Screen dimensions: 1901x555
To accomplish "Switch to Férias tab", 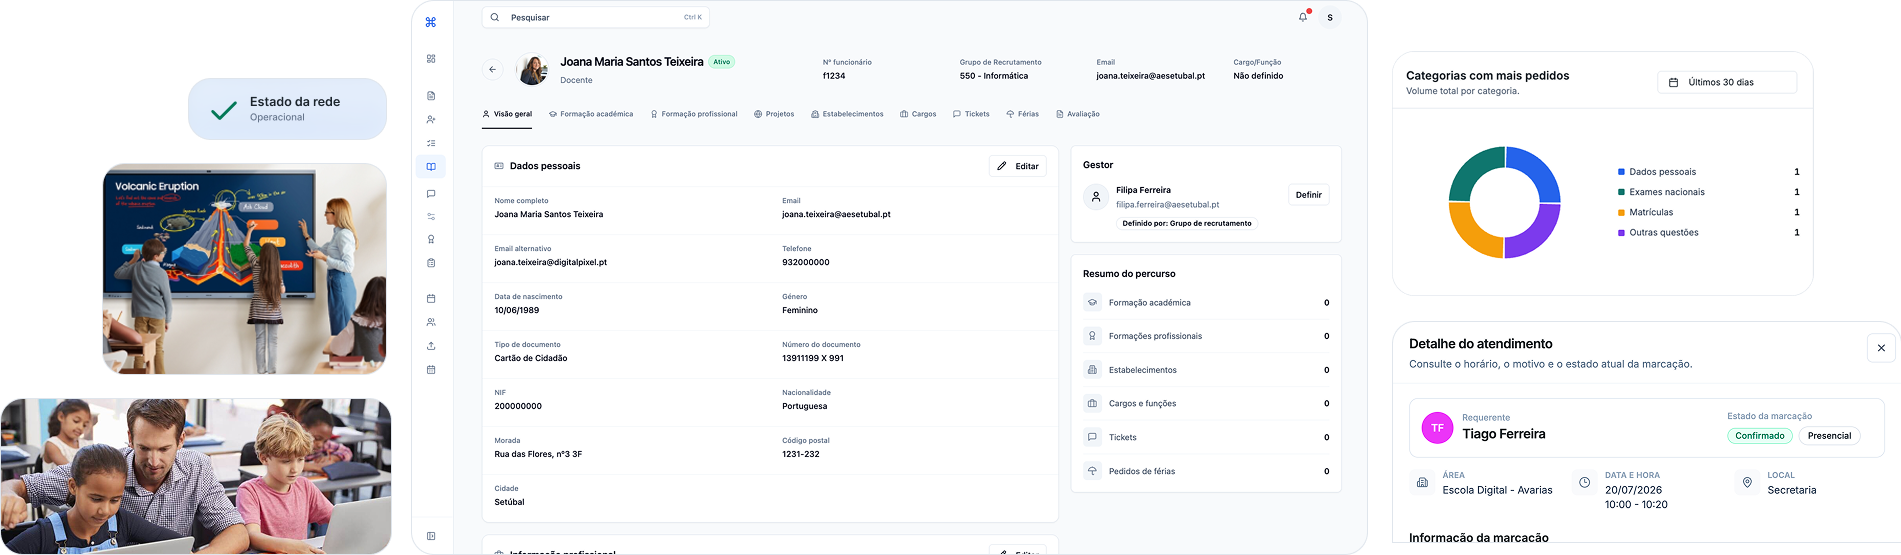I will (1022, 114).
